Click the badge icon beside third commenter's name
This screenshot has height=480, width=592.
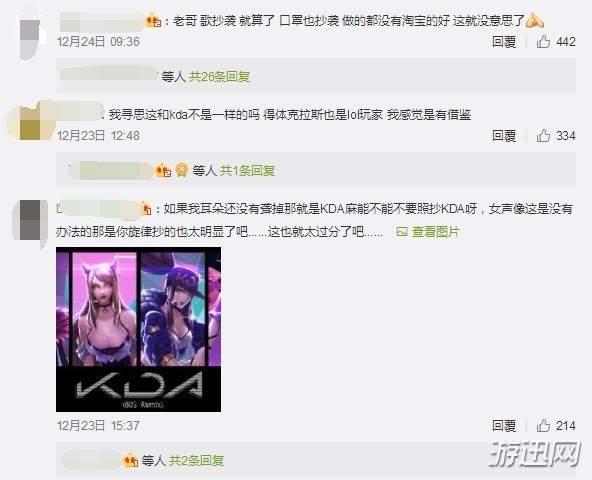click(146, 209)
